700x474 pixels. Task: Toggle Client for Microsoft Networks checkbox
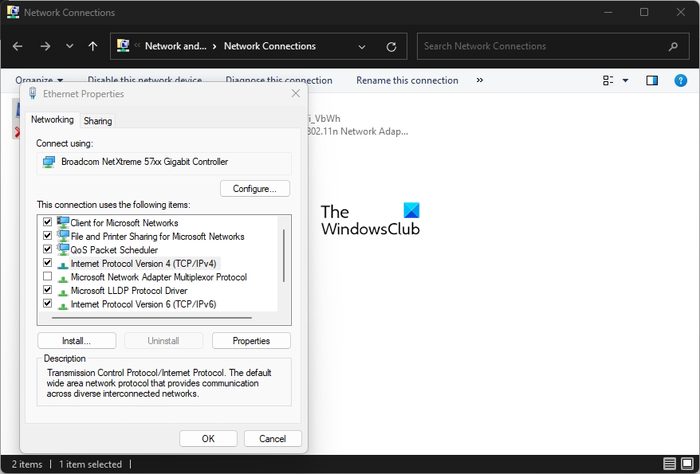47,222
